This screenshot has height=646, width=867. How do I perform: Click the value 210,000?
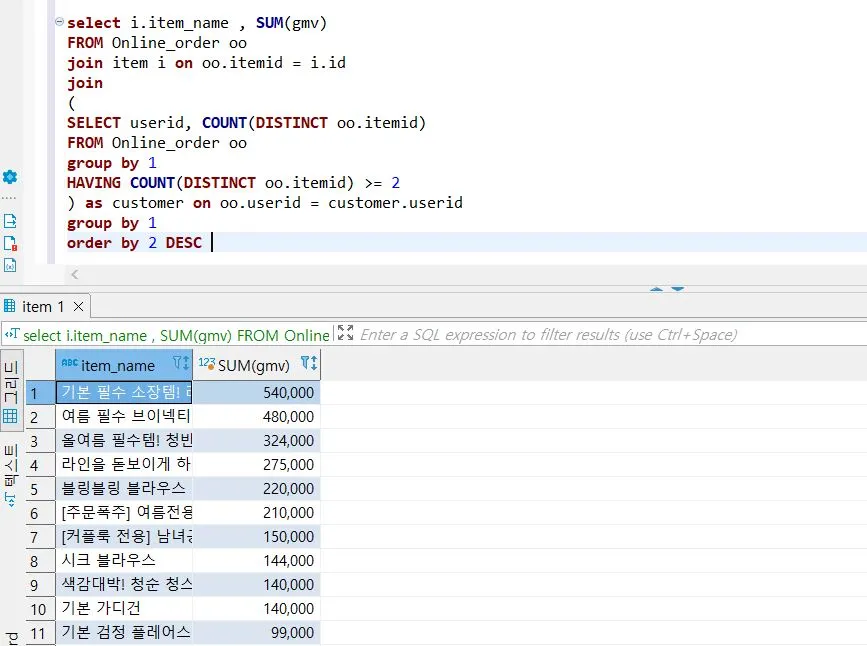288,513
